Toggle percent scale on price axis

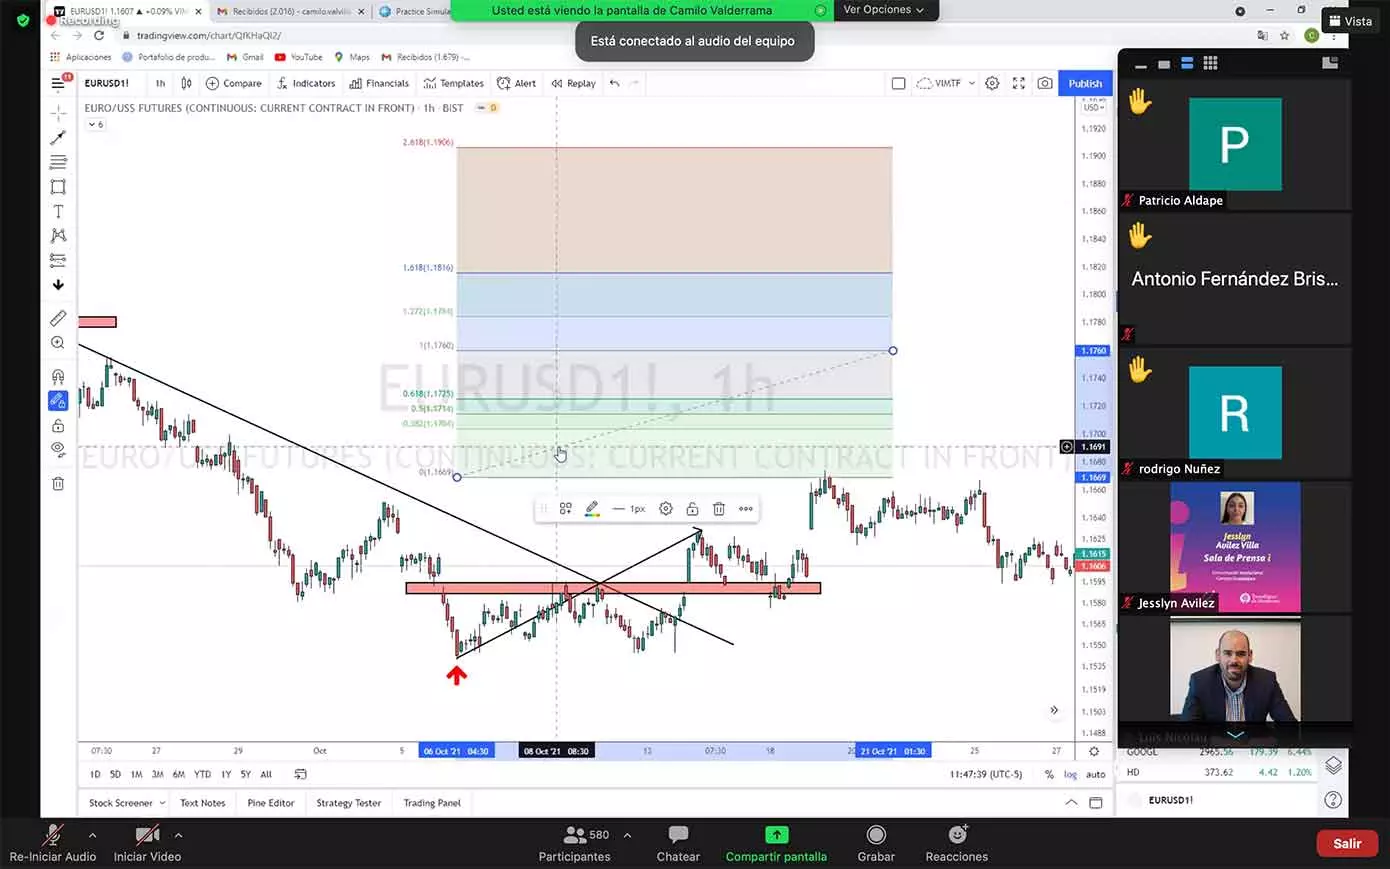[x=1049, y=774]
